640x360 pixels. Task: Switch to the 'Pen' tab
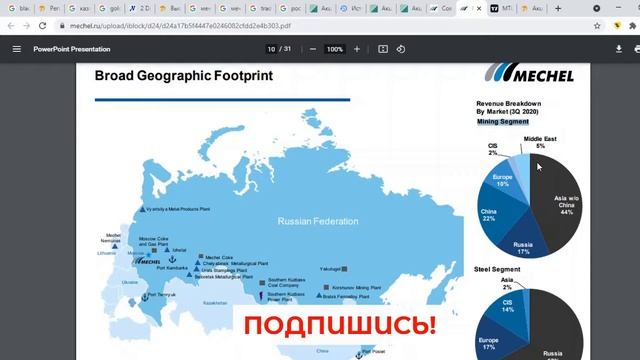(49, 8)
